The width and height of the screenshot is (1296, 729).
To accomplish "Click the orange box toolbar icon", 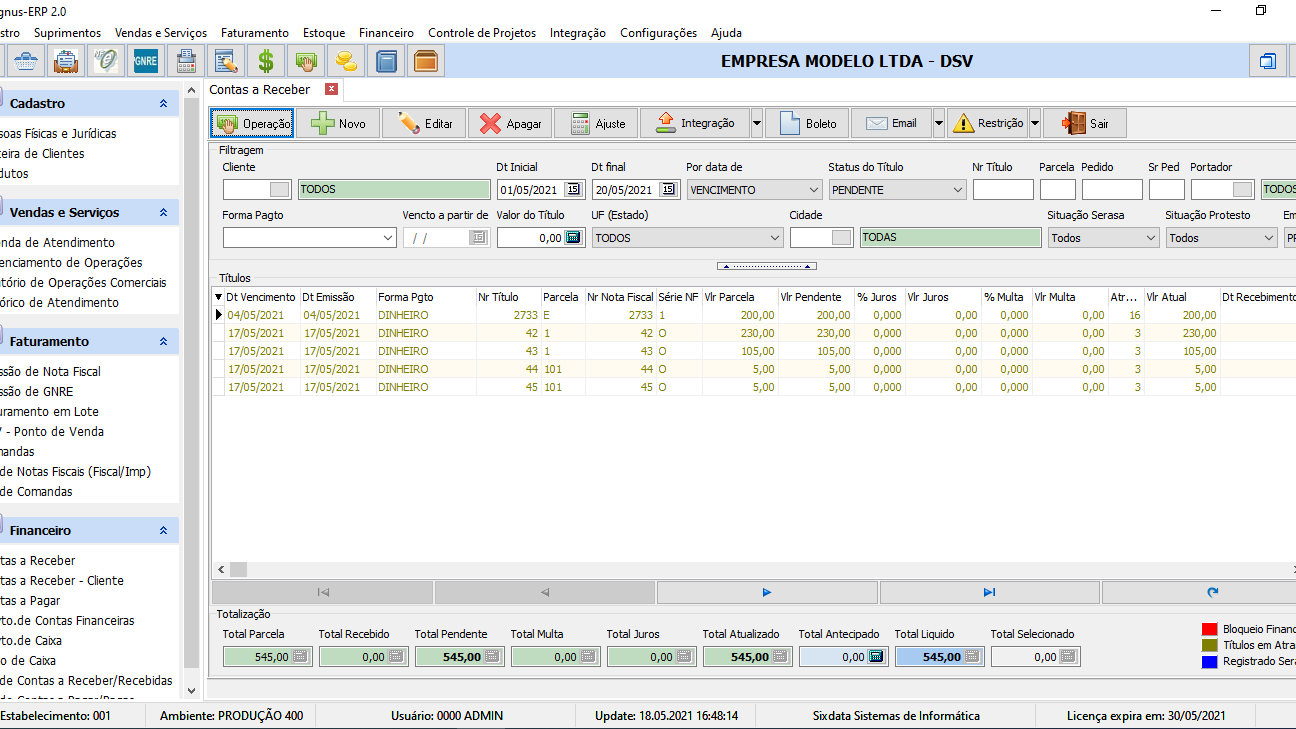I will coord(426,61).
